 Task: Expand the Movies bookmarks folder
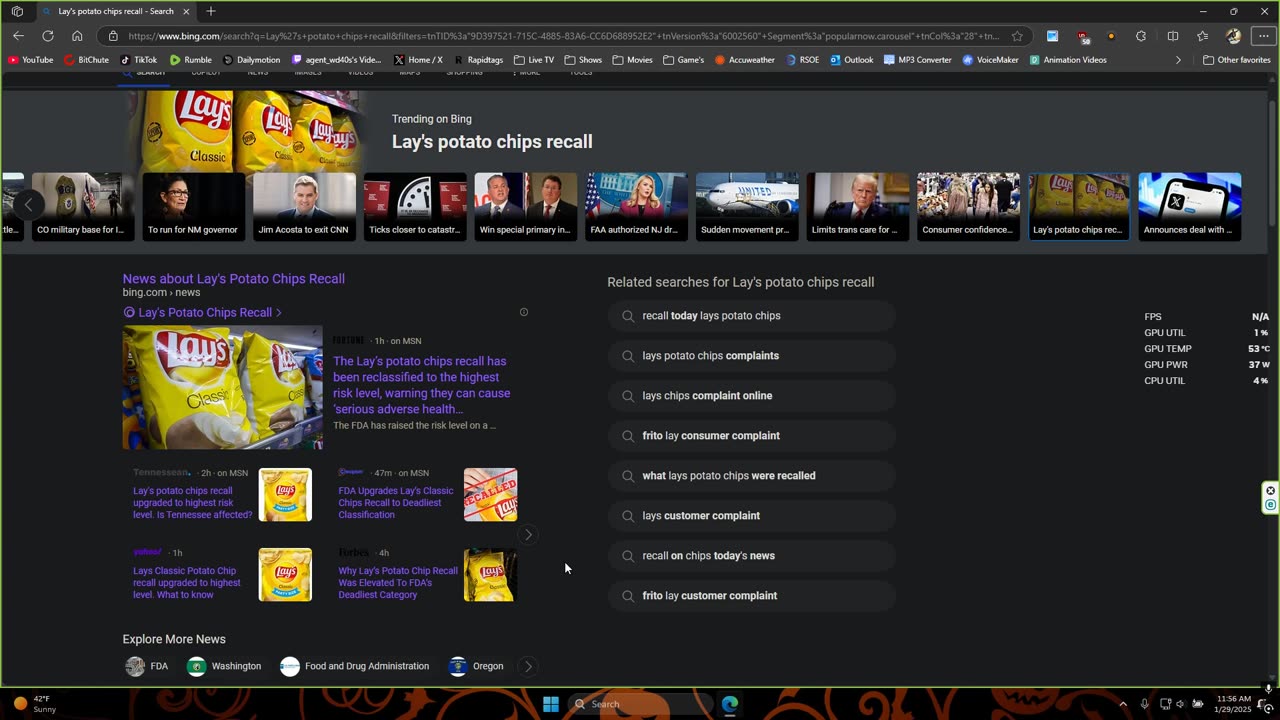pos(632,60)
